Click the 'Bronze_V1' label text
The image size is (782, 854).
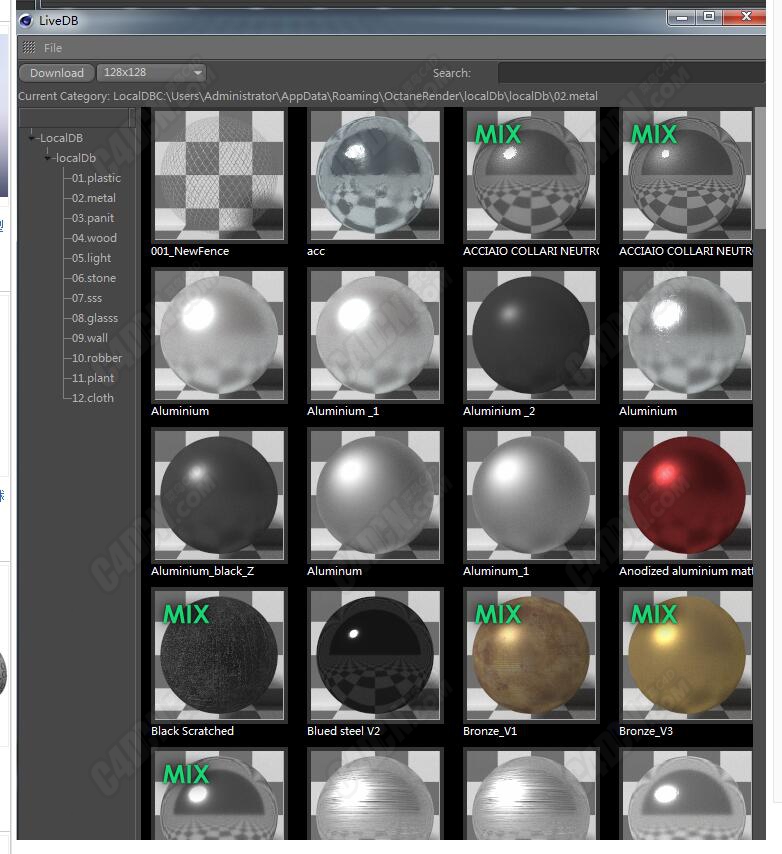click(490, 731)
